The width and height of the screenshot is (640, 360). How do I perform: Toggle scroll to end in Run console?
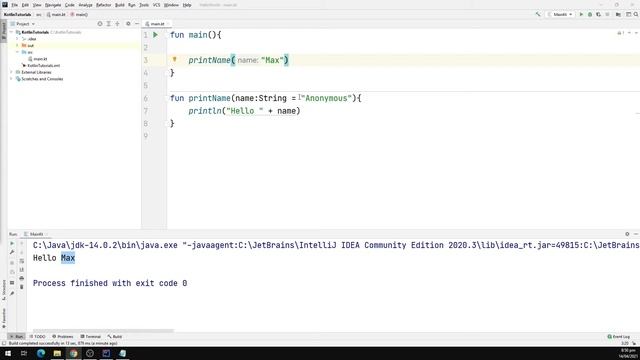click(x=22, y=270)
